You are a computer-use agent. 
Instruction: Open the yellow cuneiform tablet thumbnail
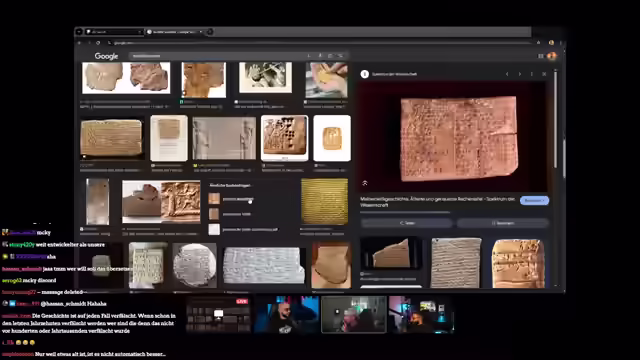click(x=324, y=201)
